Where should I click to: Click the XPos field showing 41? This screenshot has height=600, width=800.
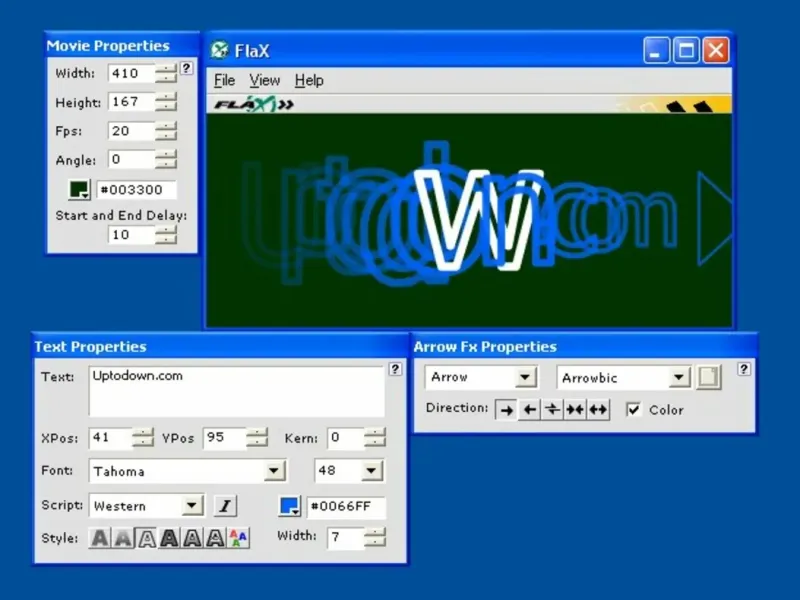pyautogui.click(x=111, y=438)
